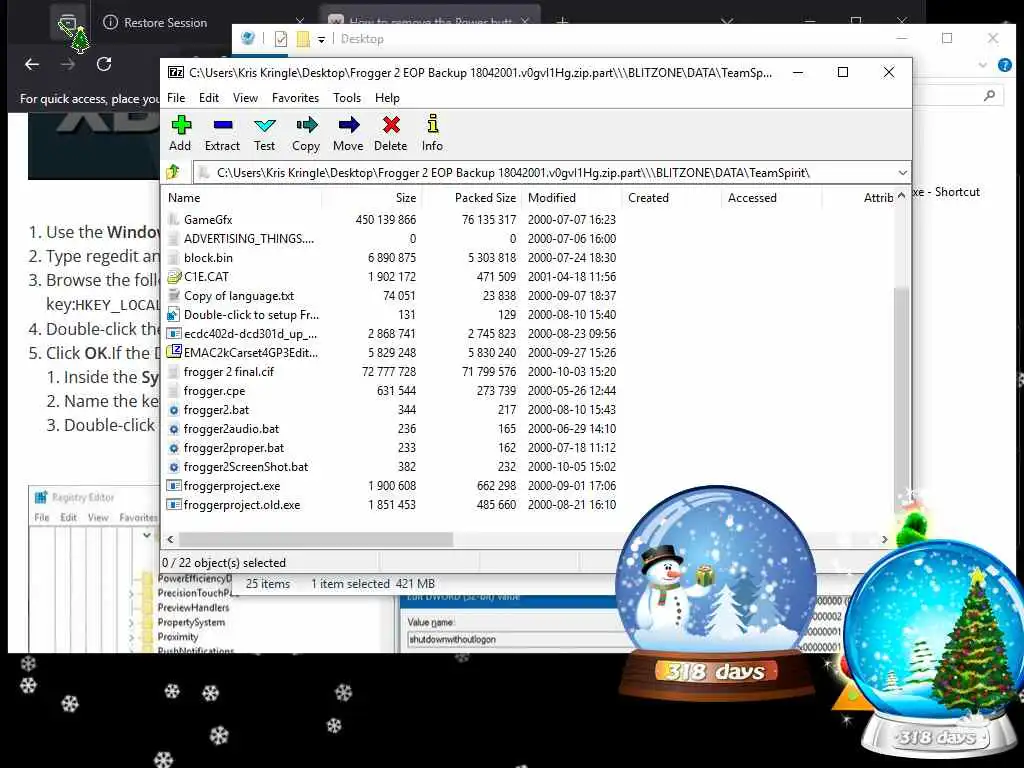Open the Favorites menu
Image resolution: width=1024 pixels, height=768 pixels.
pyautogui.click(x=295, y=98)
